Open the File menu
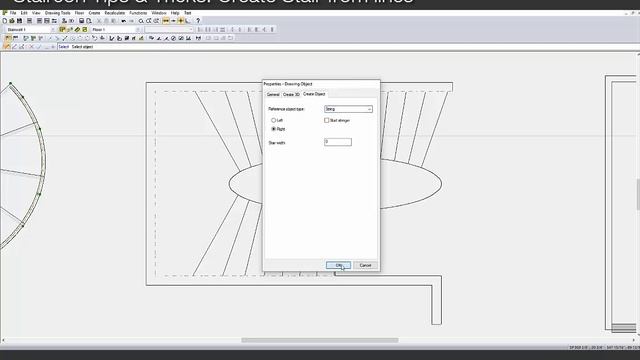 click(x=13, y=13)
